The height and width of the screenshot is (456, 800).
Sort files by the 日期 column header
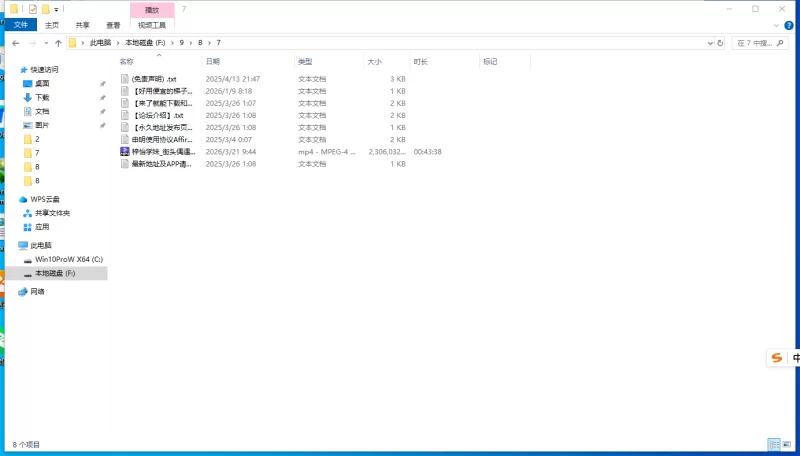pyautogui.click(x=212, y=61)
